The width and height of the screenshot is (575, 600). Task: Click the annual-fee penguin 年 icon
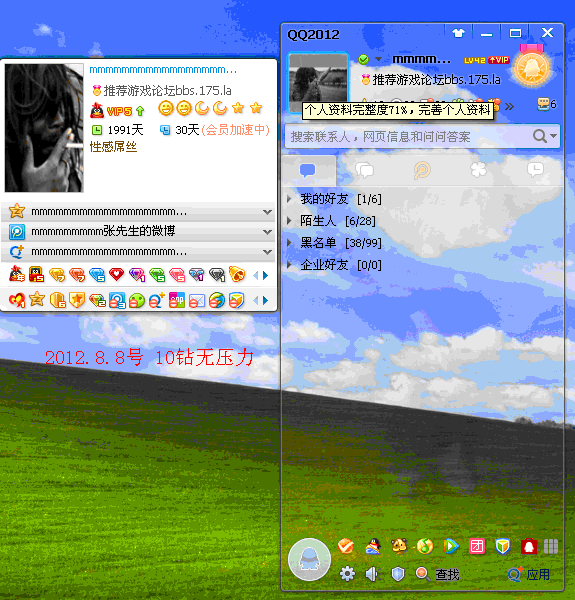point(17,274)
